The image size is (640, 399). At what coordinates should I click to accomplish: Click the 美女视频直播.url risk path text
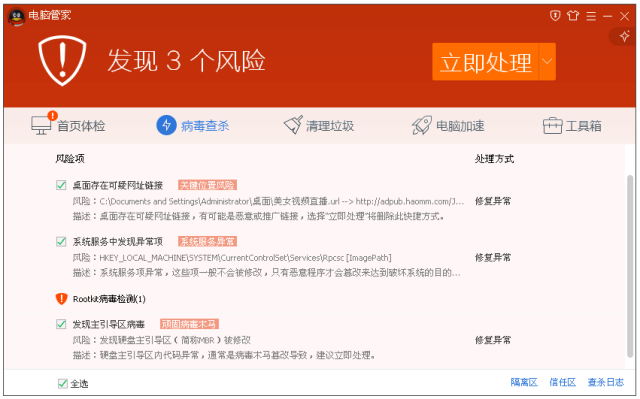tap(282, 201)
